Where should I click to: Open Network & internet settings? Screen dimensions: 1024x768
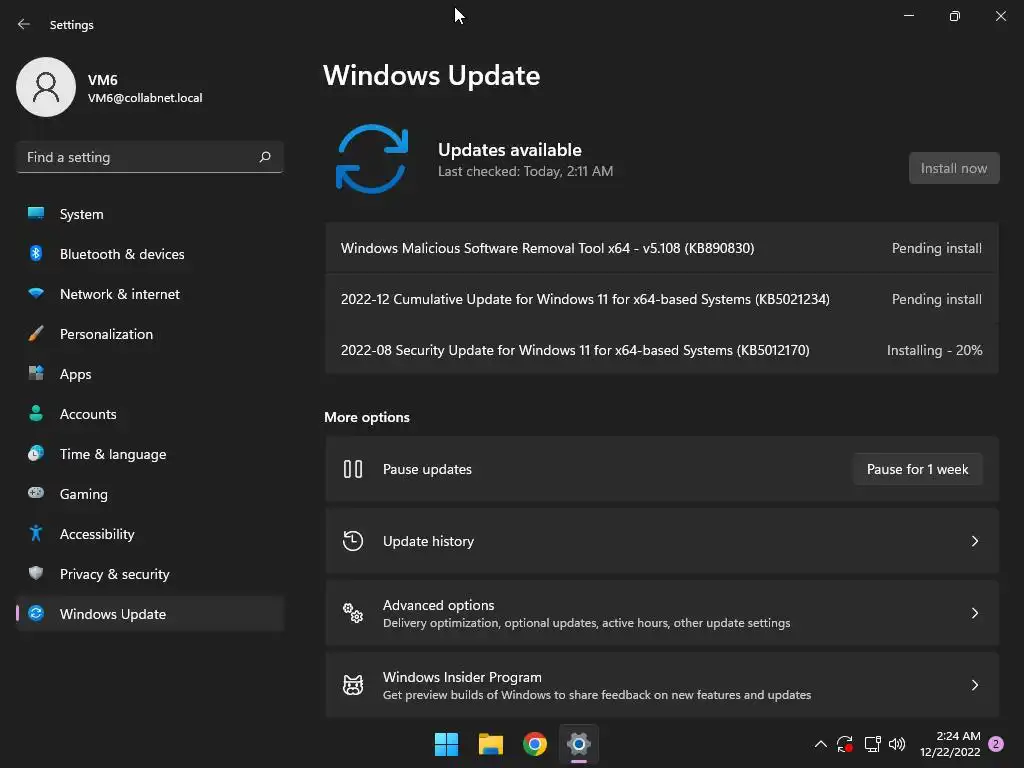tap(150, 293)
